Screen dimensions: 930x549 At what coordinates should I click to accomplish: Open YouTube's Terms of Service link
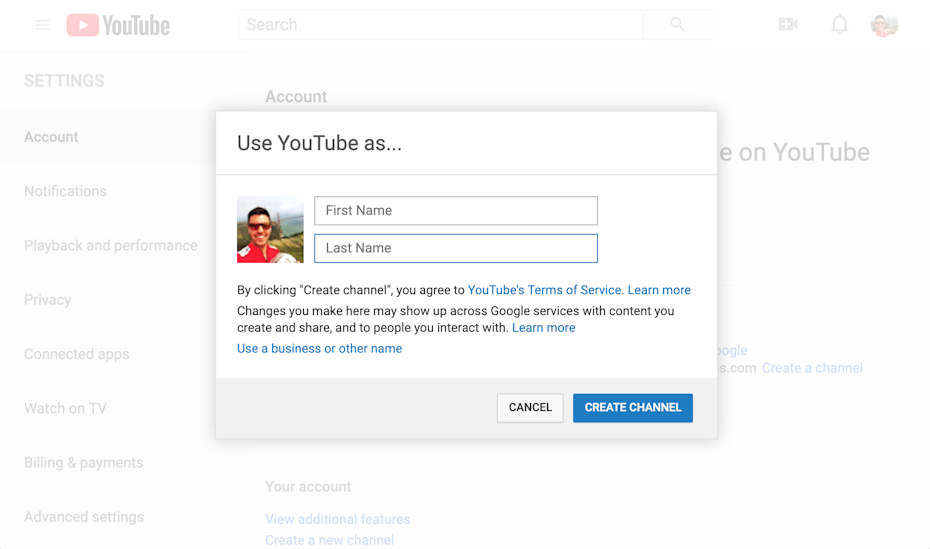[545, 290]
